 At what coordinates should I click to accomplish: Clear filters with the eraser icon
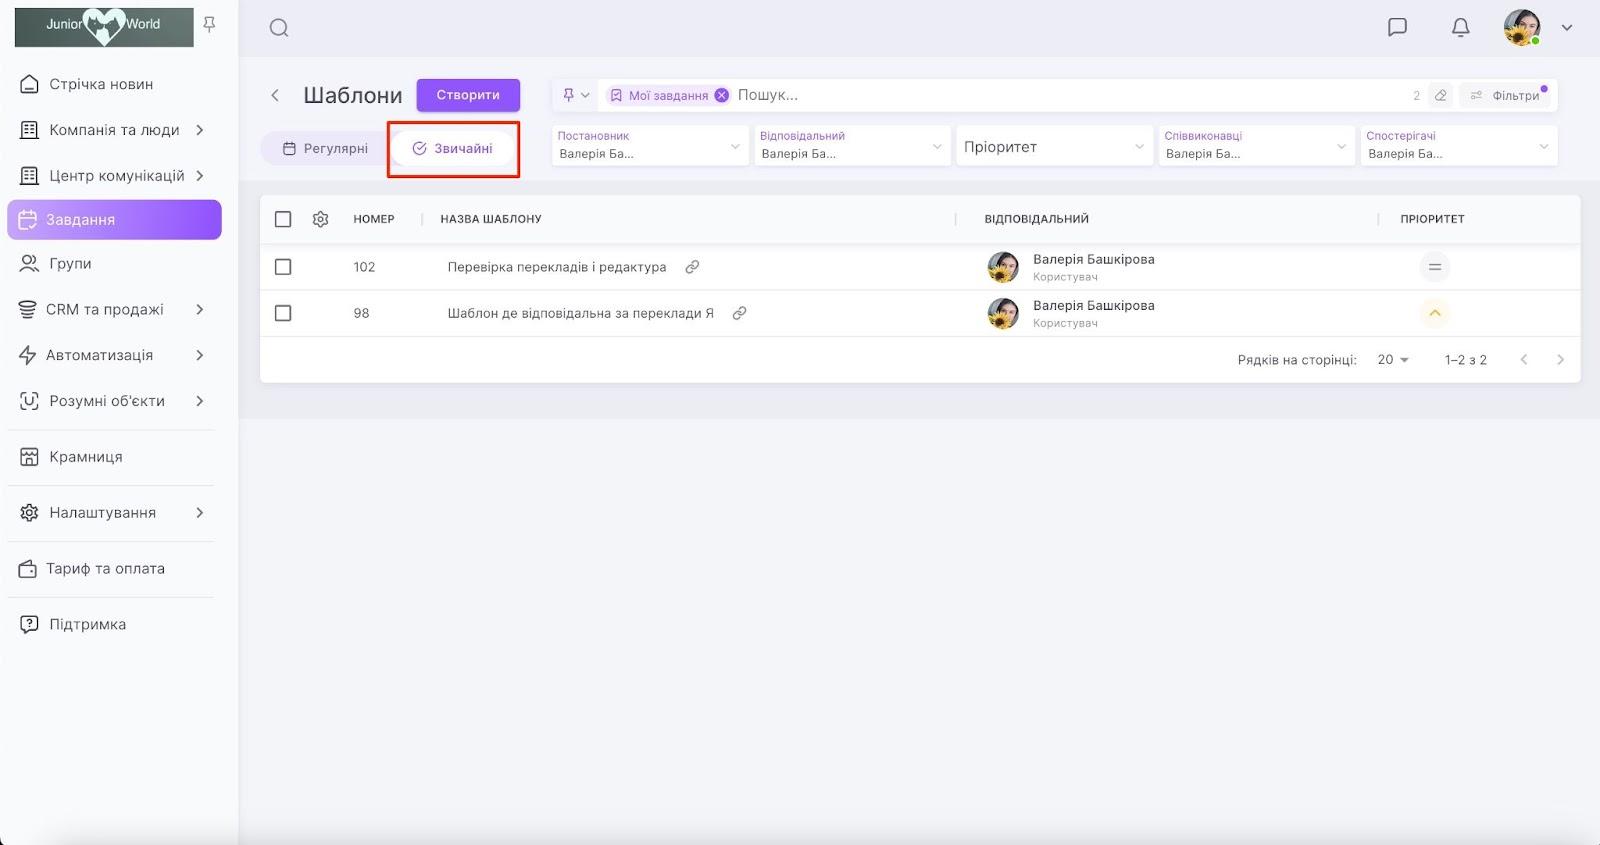(x=1440, y=96)
